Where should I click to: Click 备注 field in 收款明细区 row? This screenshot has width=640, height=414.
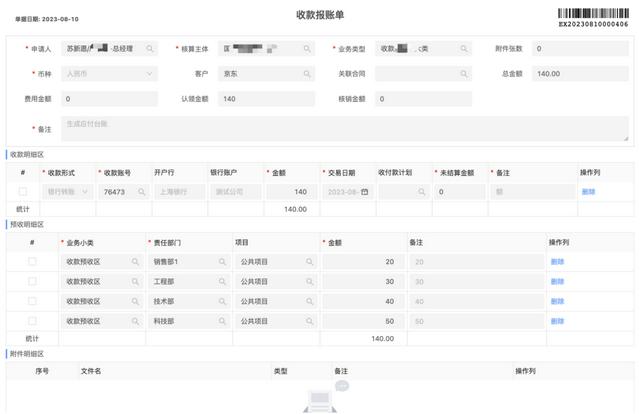click(533, 191)
